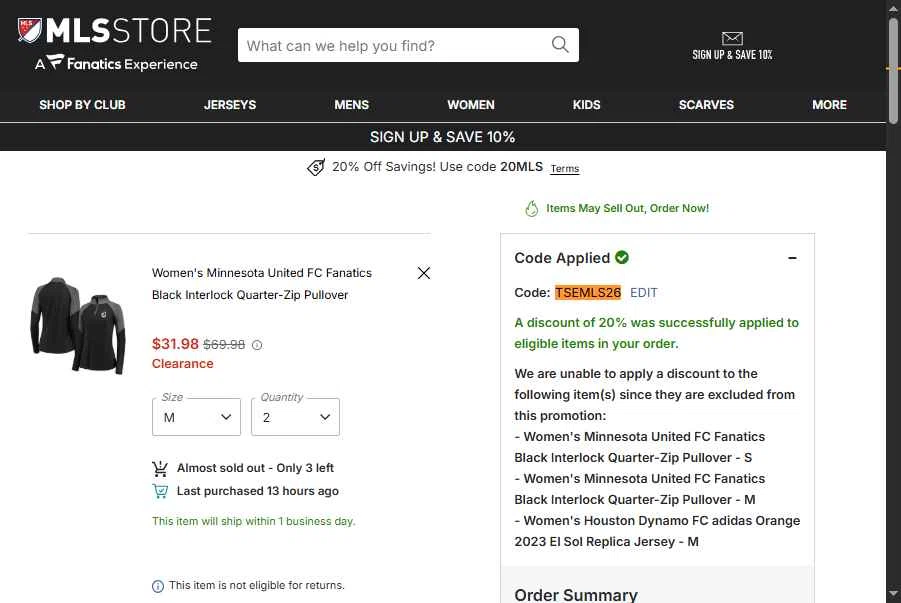Image resolution: width=901 pixels, height=603 pixels.
Task: Click the 20% discount success message
Action: [x=657, y=333]
